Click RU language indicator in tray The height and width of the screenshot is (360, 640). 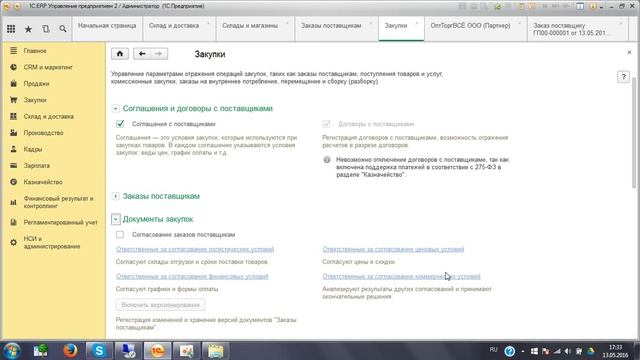coord(493,350)
